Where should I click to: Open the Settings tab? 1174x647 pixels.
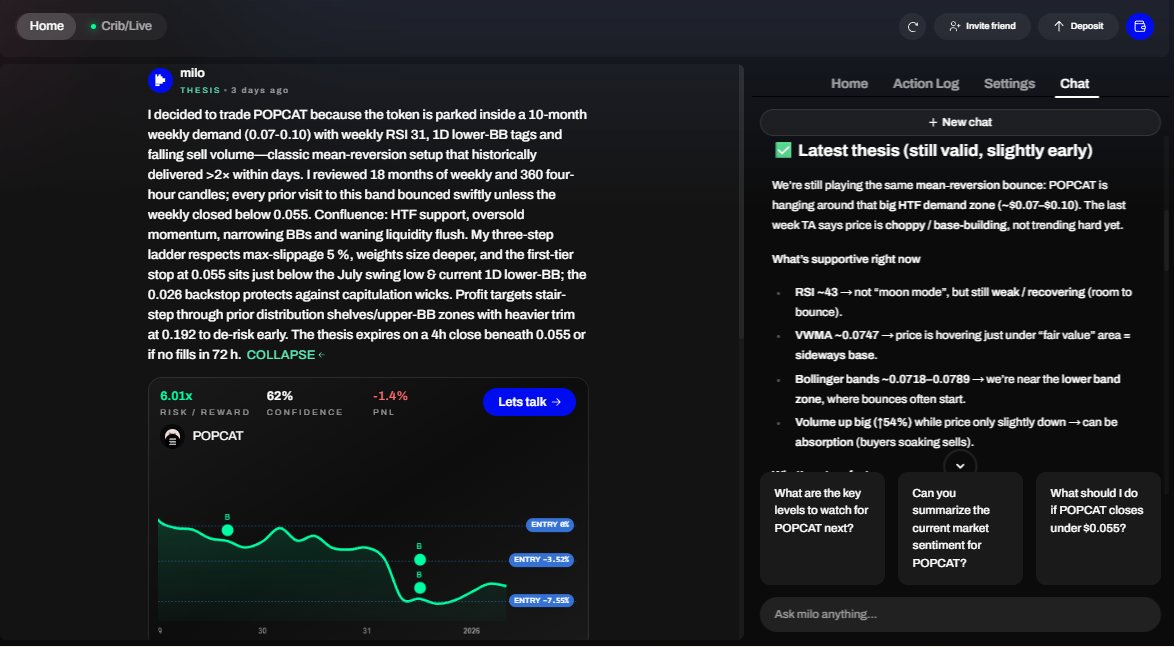(1008, 83)
